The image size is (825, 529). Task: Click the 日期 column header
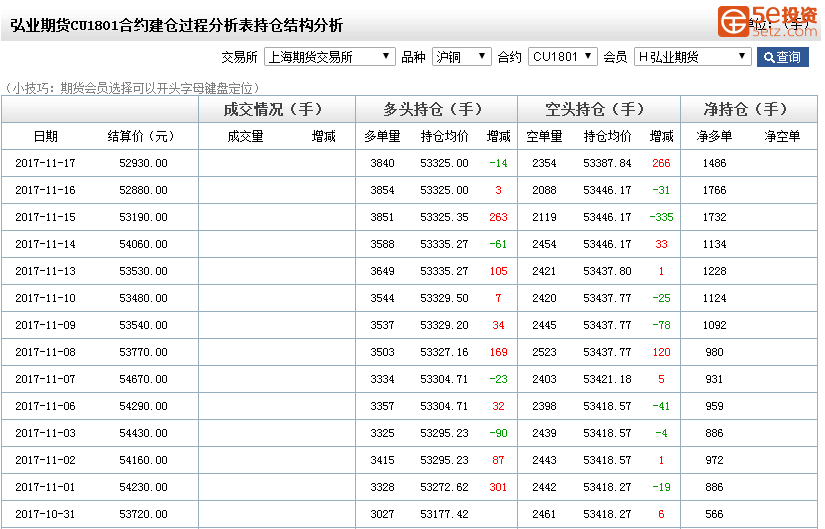coord(46,136)
